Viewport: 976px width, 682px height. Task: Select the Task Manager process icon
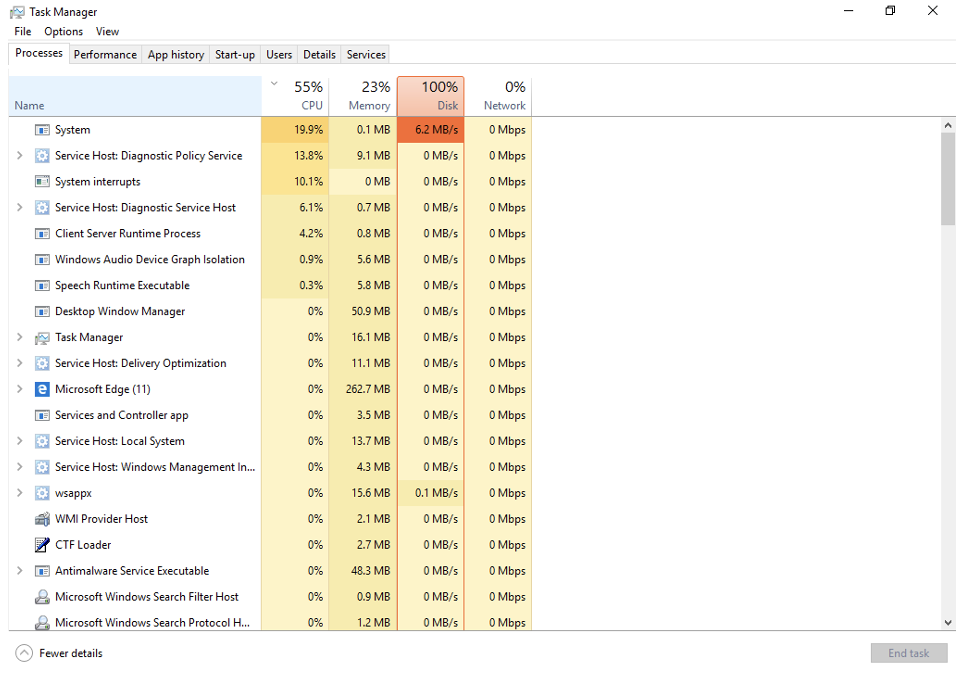pyautogui.click(x=42, y=337)
